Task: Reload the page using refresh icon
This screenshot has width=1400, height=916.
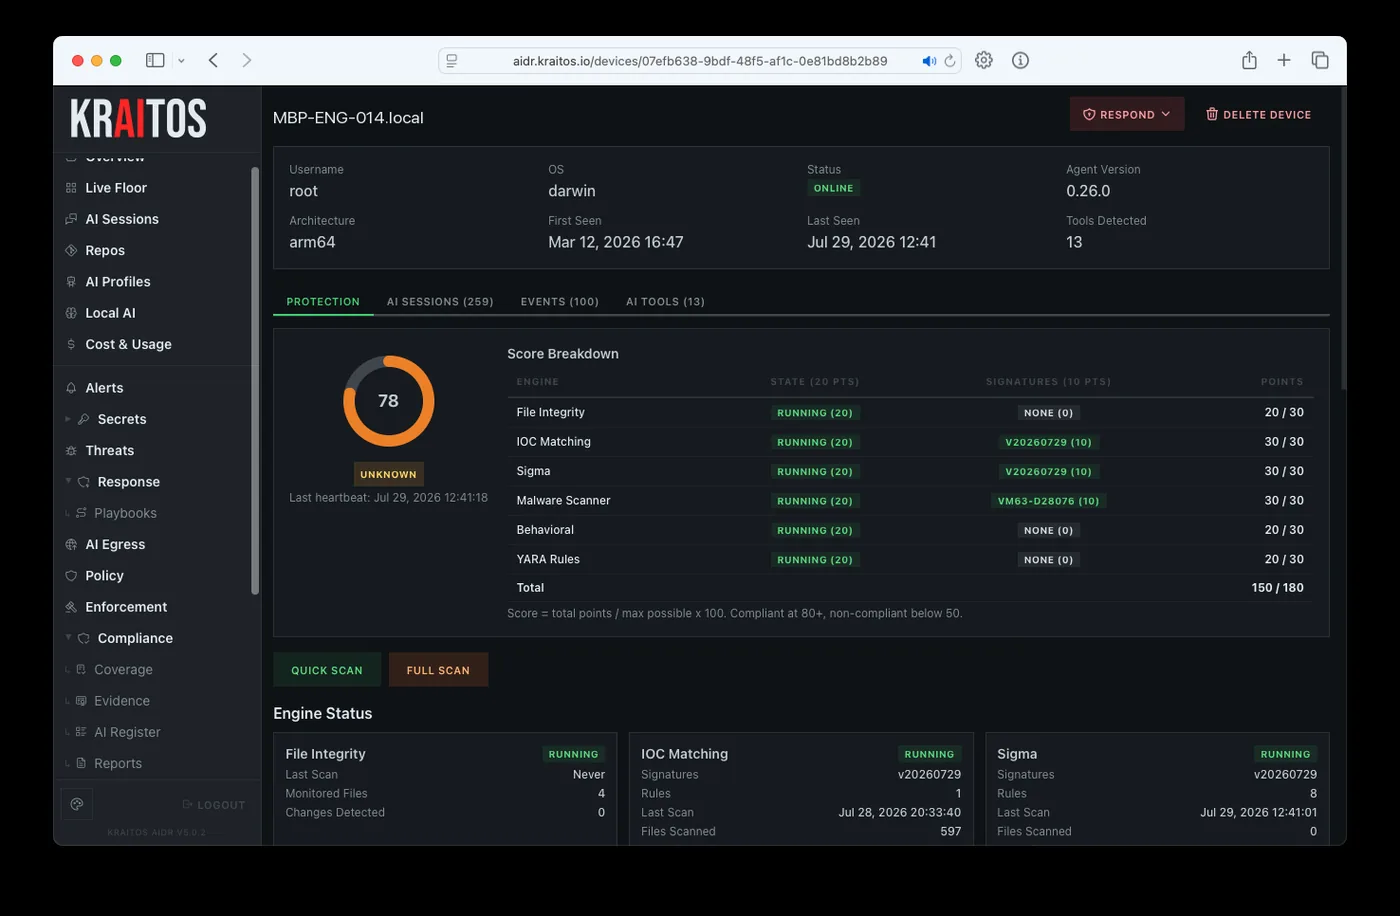Action: pyautogui.click(x=950, y=61)
